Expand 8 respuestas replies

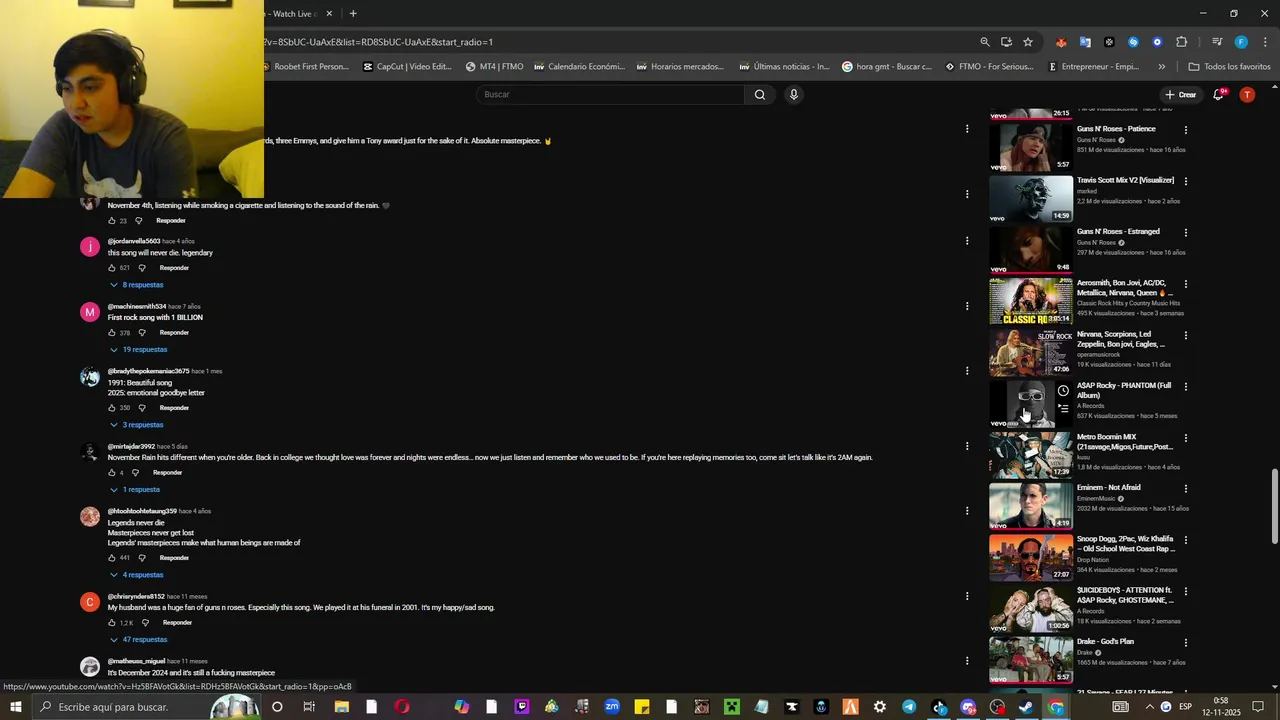point(136,285)
